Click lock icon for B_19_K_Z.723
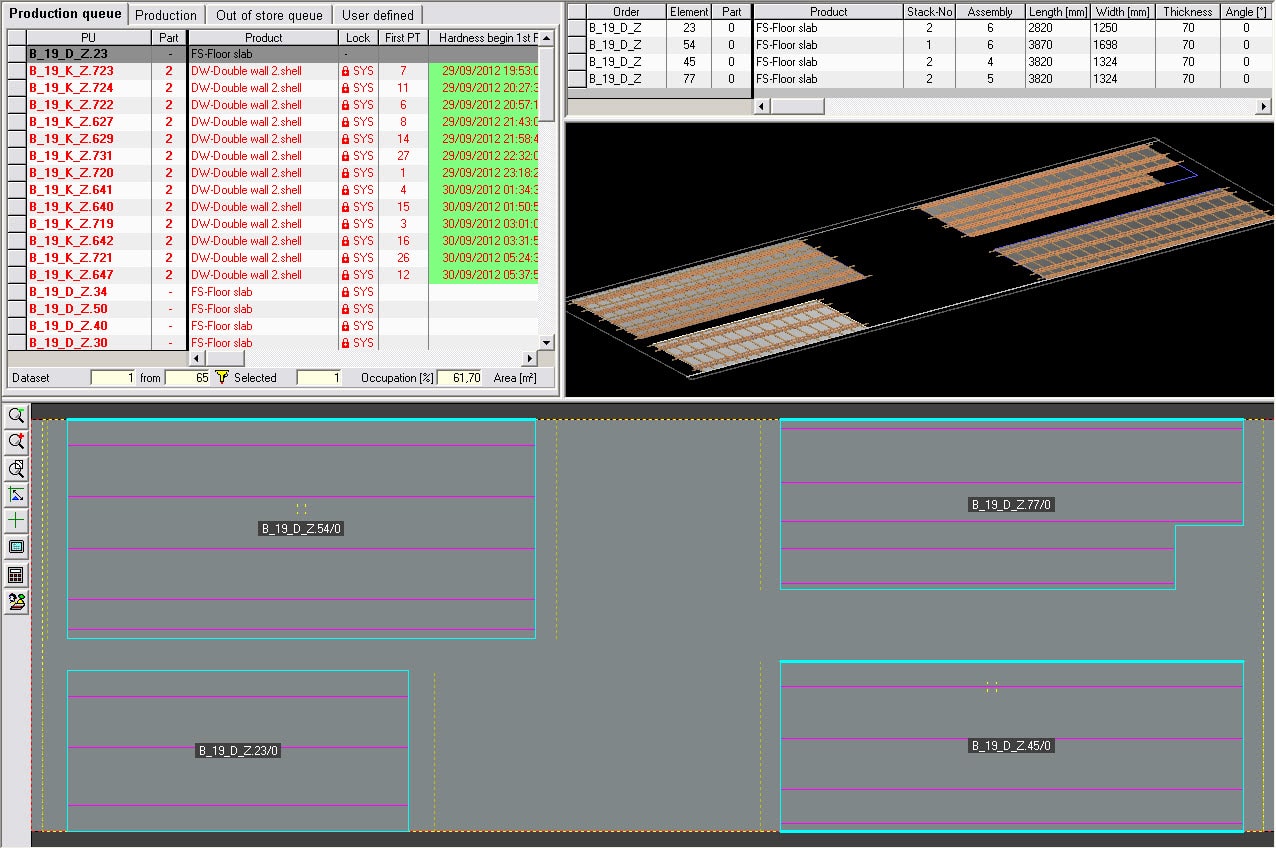1276x849 pixels. (346, 71)
